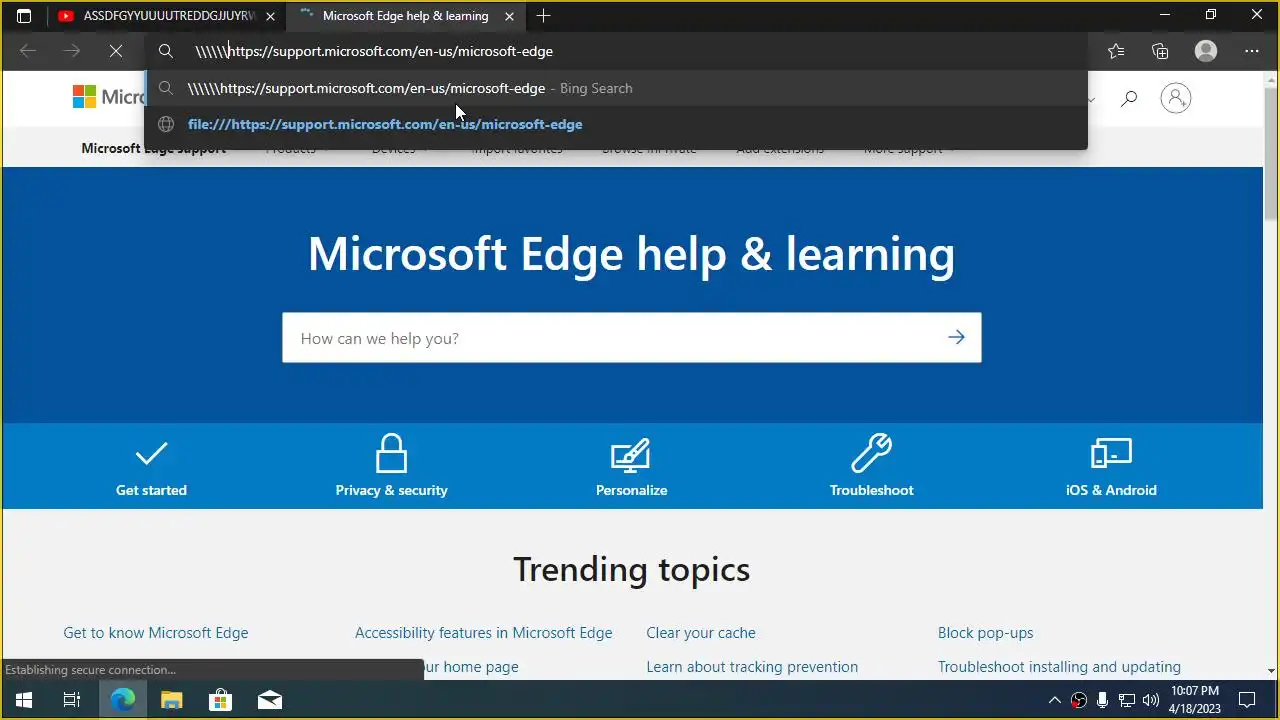Image resolution: width=1280 pixels, height=720 pixels.
Task: Click the address bar URL field
Action: [x=615, y=51]
